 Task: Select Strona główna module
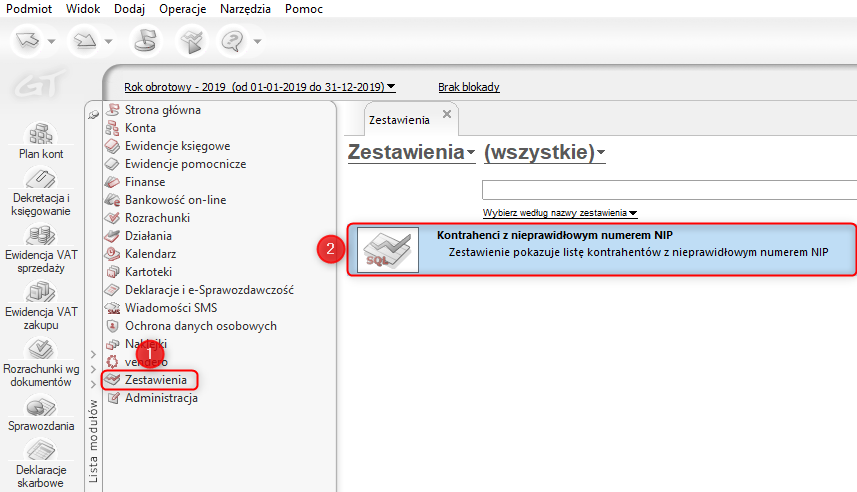(x=162, y=110)
